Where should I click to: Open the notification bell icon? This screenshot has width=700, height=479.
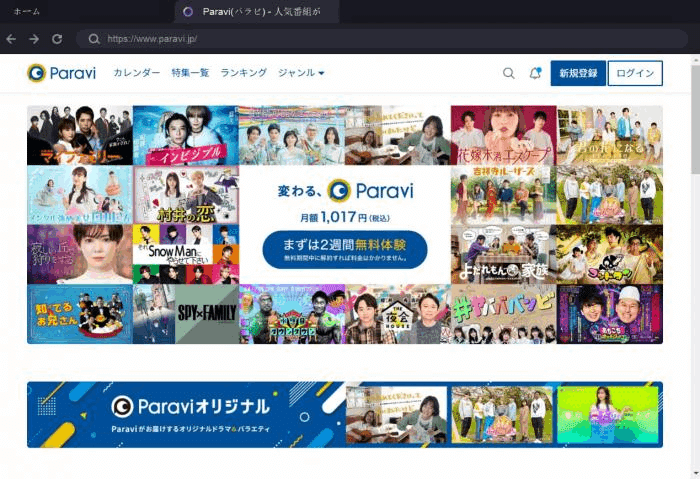coord(535,73)
